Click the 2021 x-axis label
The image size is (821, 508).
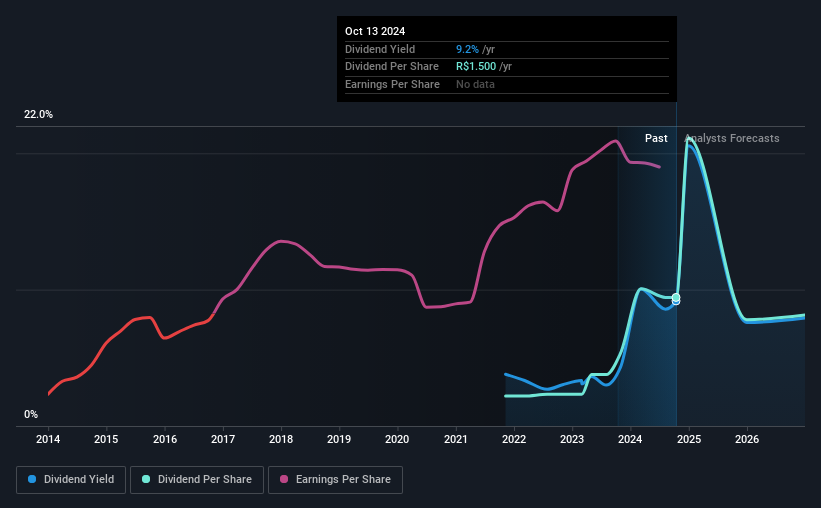456,439
